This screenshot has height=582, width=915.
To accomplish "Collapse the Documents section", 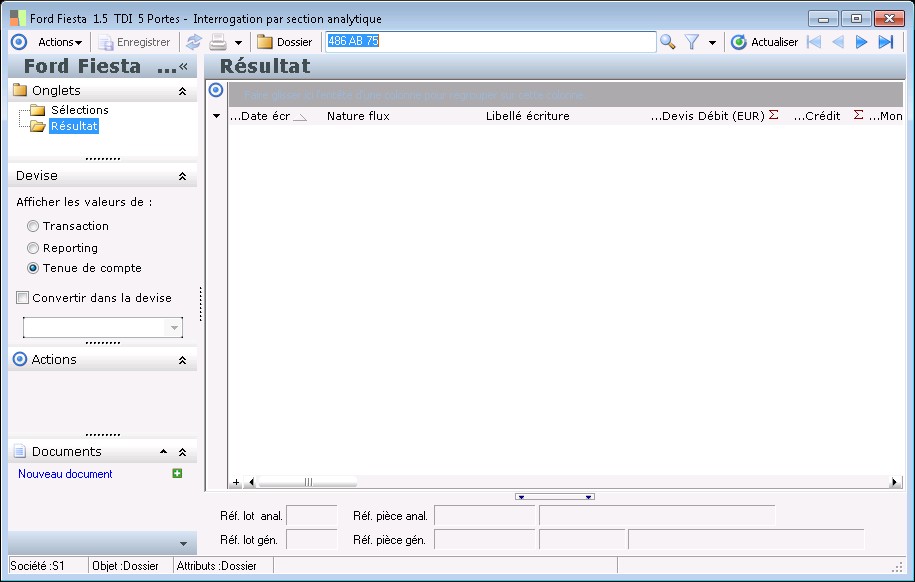I will pos(182,452).
